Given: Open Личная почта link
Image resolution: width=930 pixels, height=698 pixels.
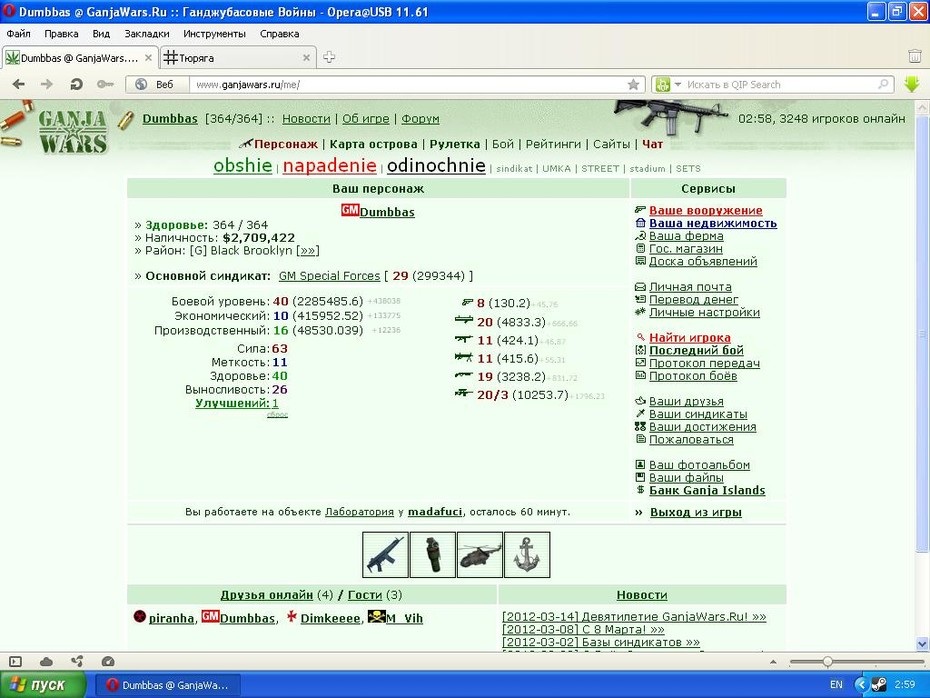Looking at the screenshot, I should click(690, 286).
